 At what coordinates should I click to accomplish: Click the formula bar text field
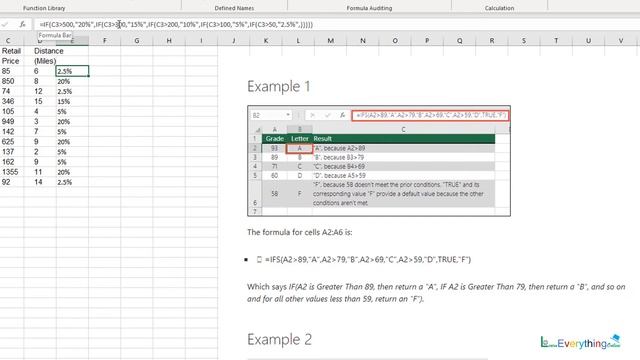[337, 24]
